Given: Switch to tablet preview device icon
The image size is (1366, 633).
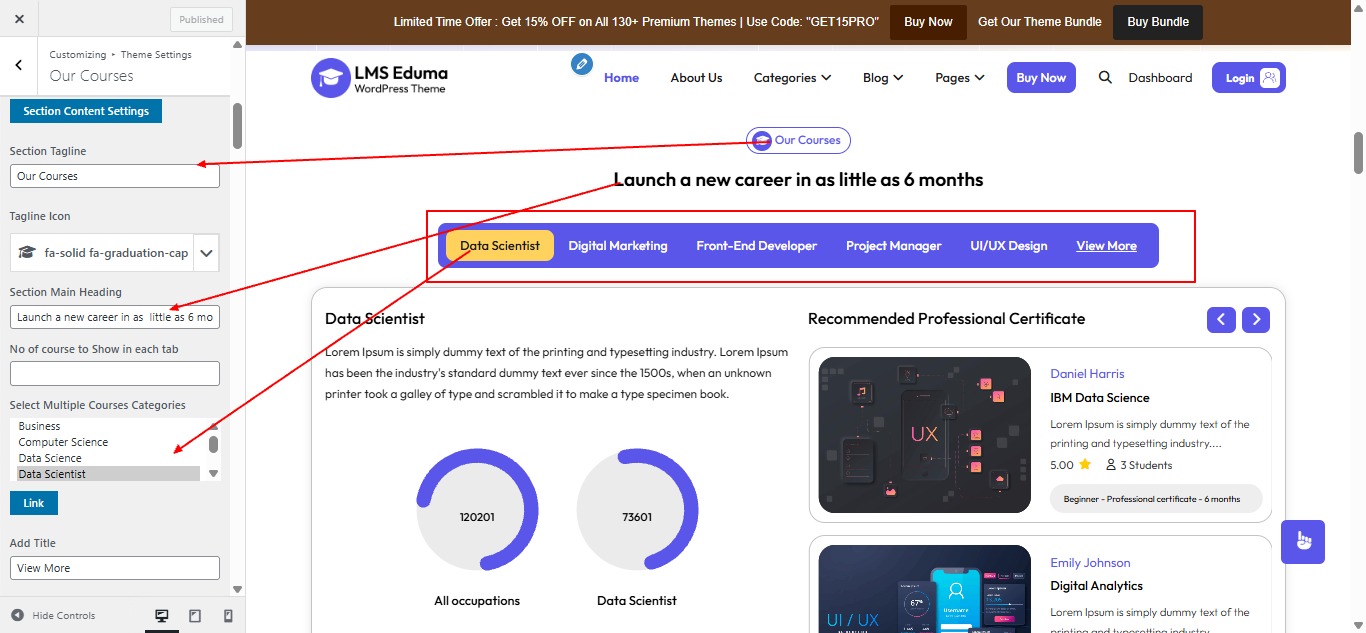Looking at the screenshot, I should [195, 616].
